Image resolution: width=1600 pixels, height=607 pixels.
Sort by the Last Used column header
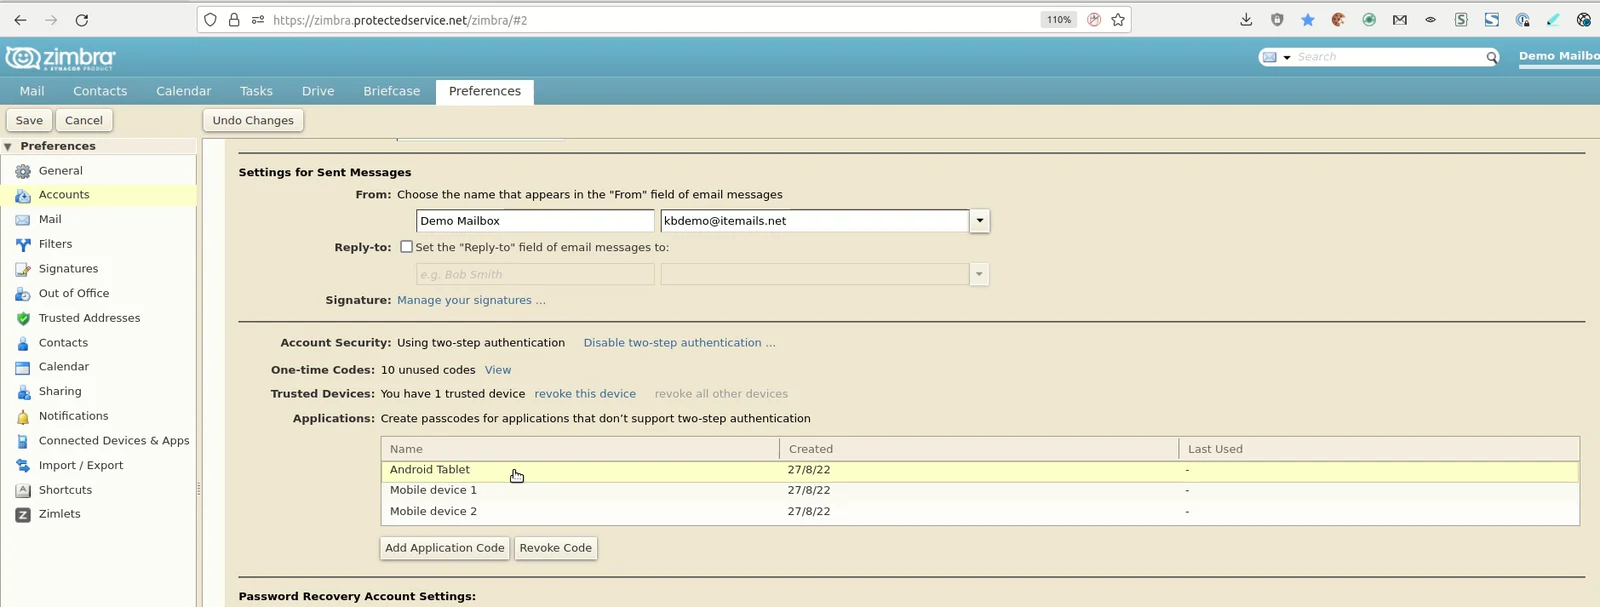[x=1379, y=449]
